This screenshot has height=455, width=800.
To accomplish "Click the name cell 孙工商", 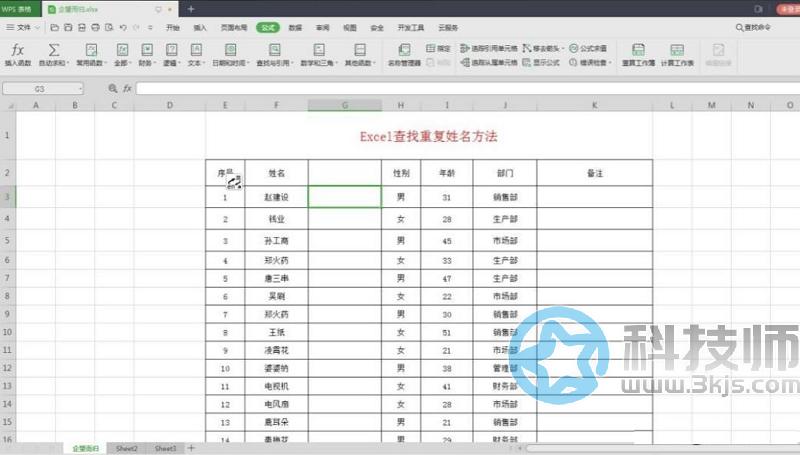I will 277,240.
